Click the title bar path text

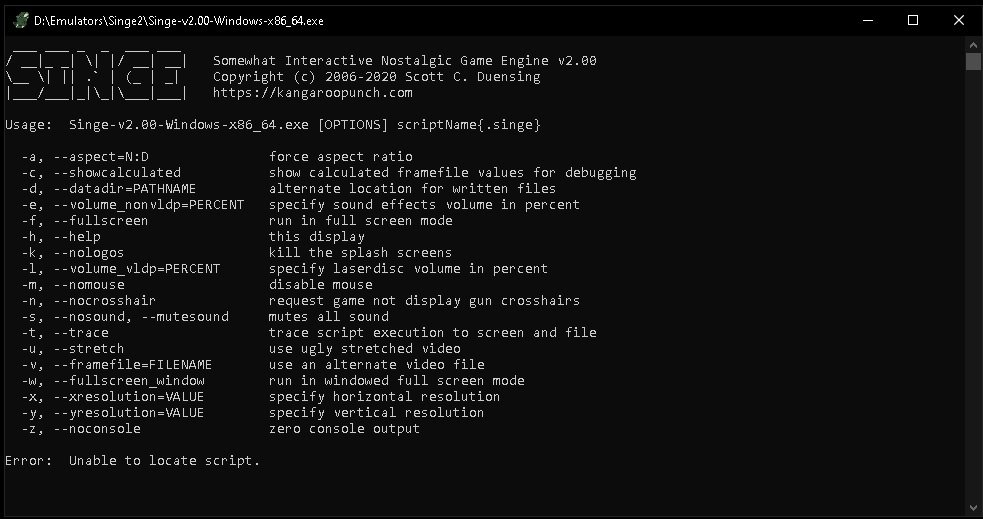(179, 21)
